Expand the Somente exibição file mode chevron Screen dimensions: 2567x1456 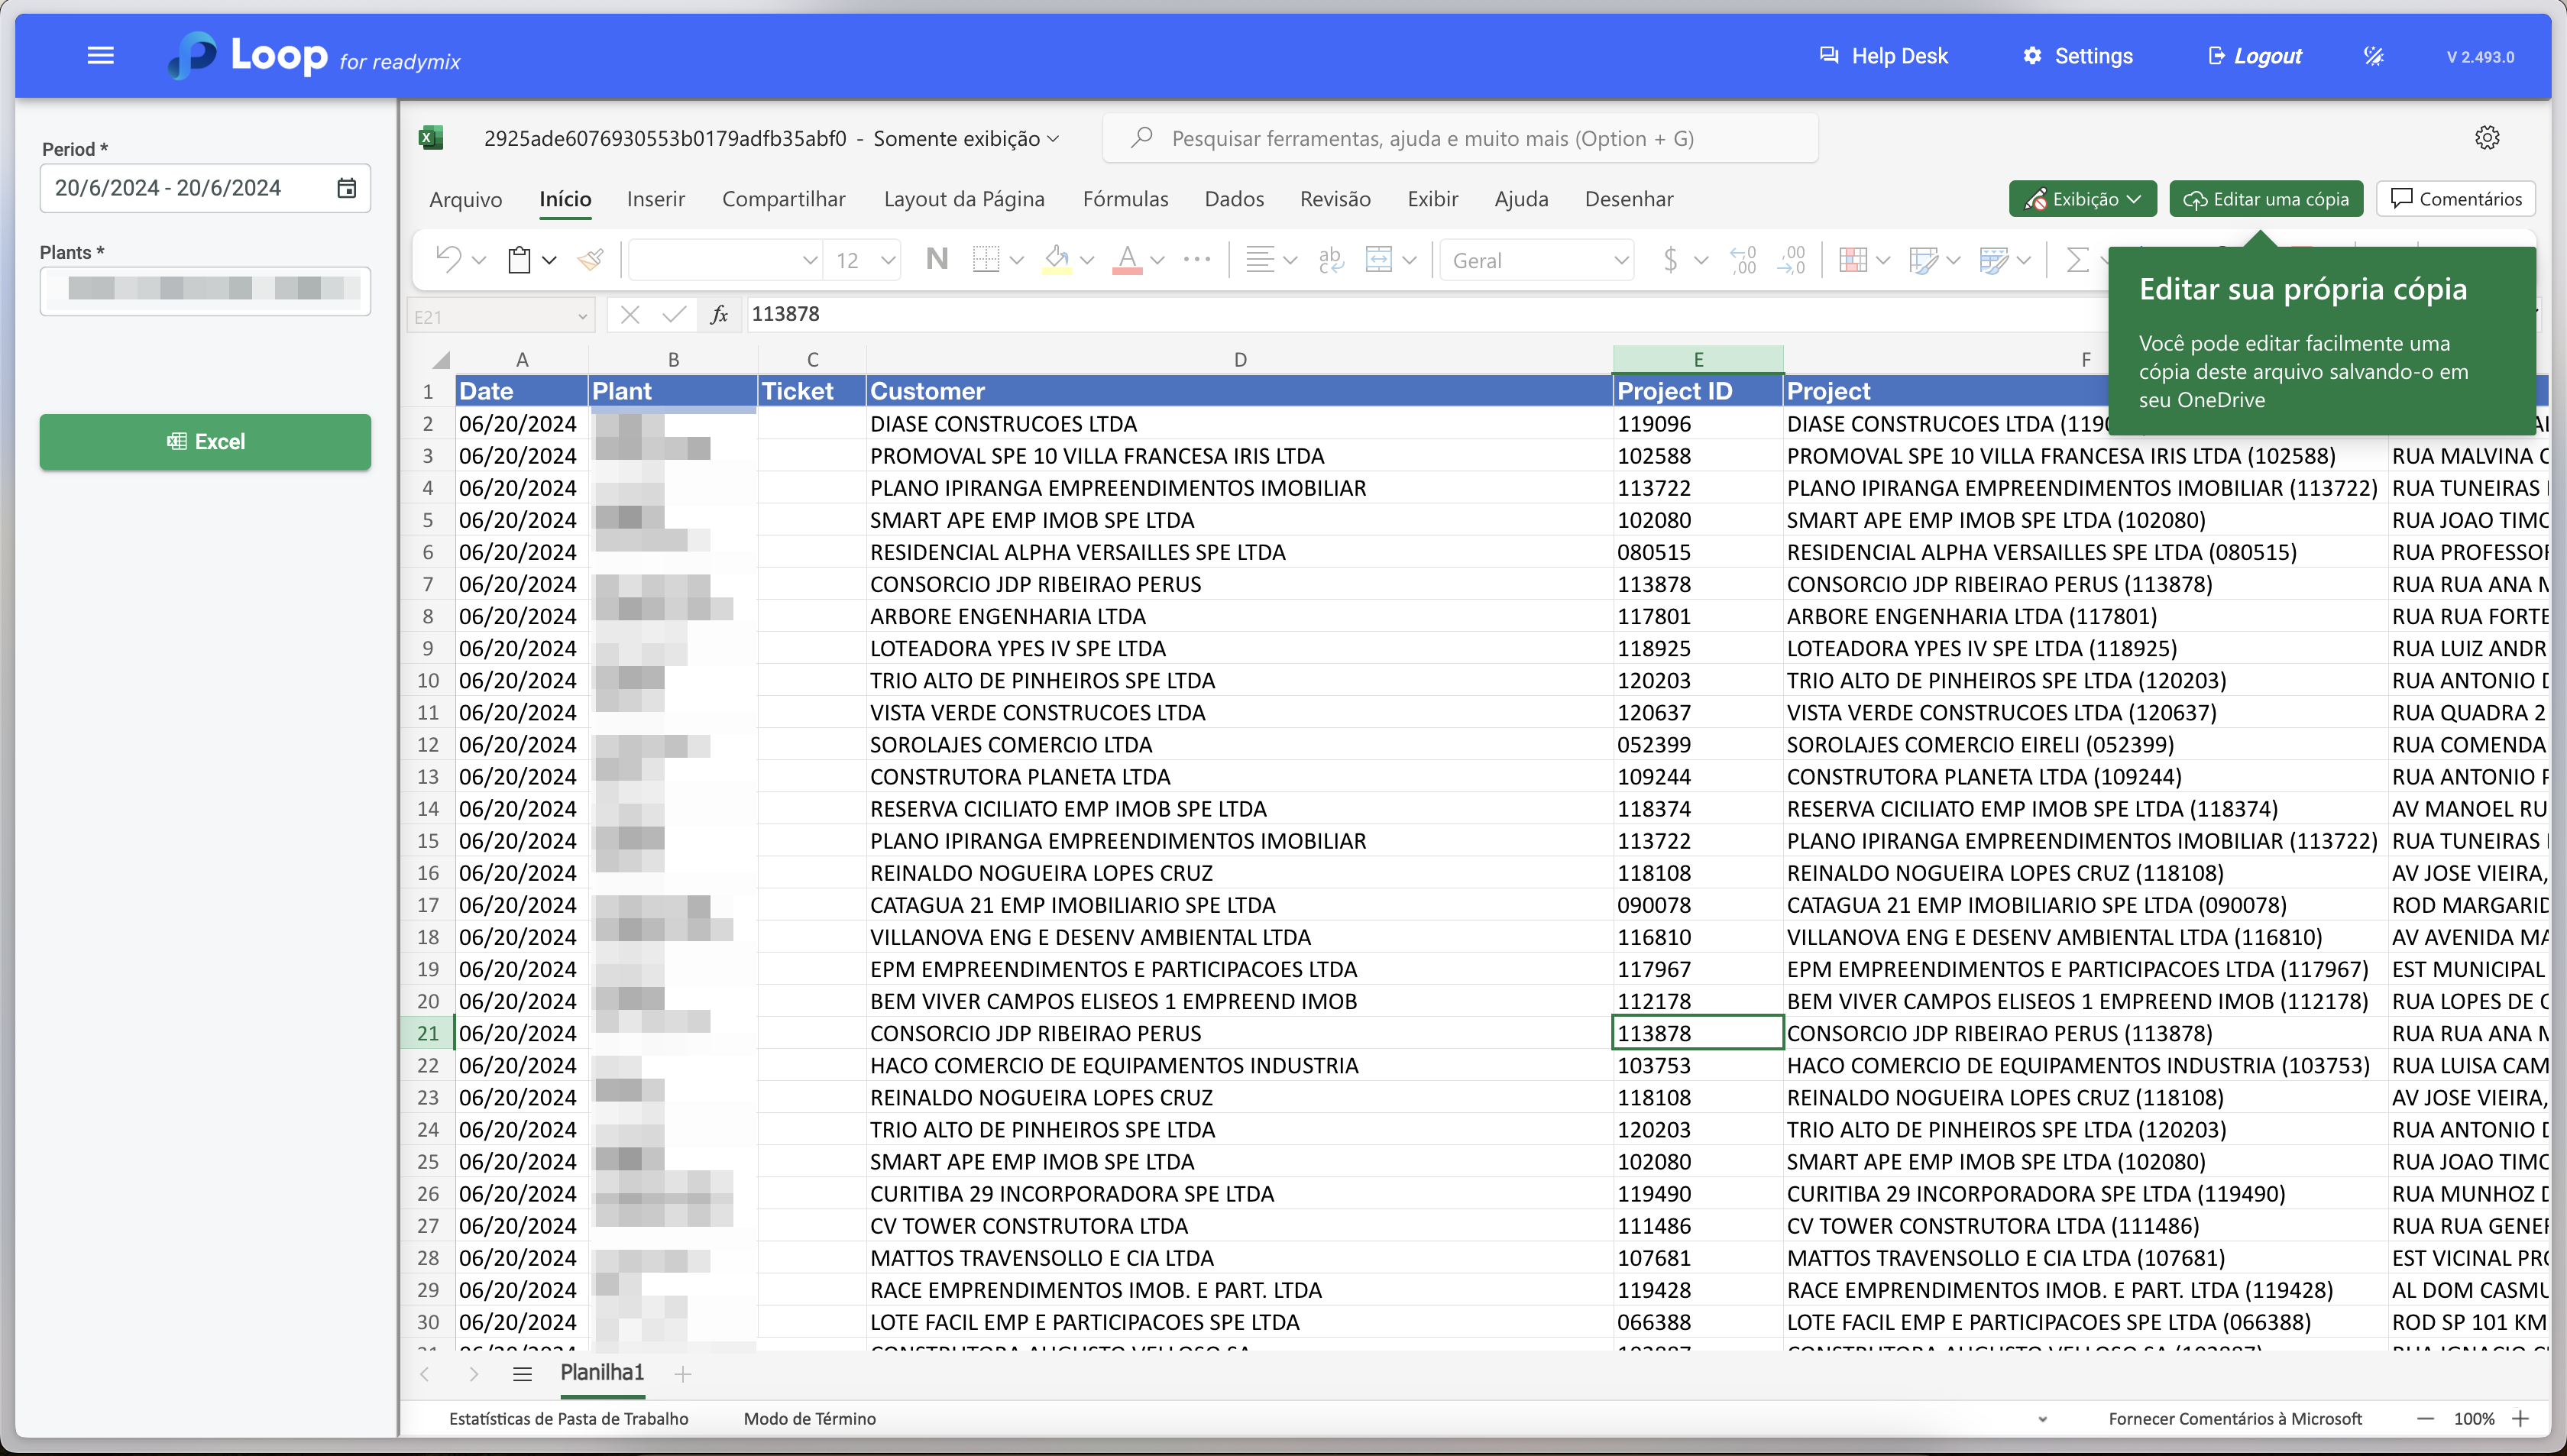[1053, 139]
